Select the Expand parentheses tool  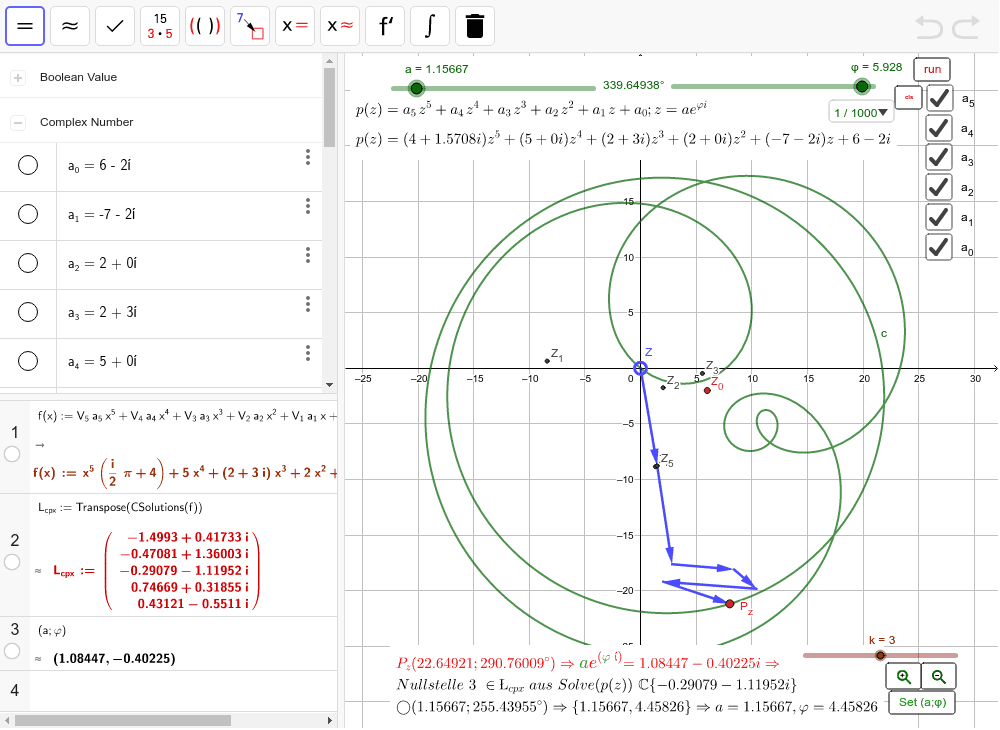[205, 26]
